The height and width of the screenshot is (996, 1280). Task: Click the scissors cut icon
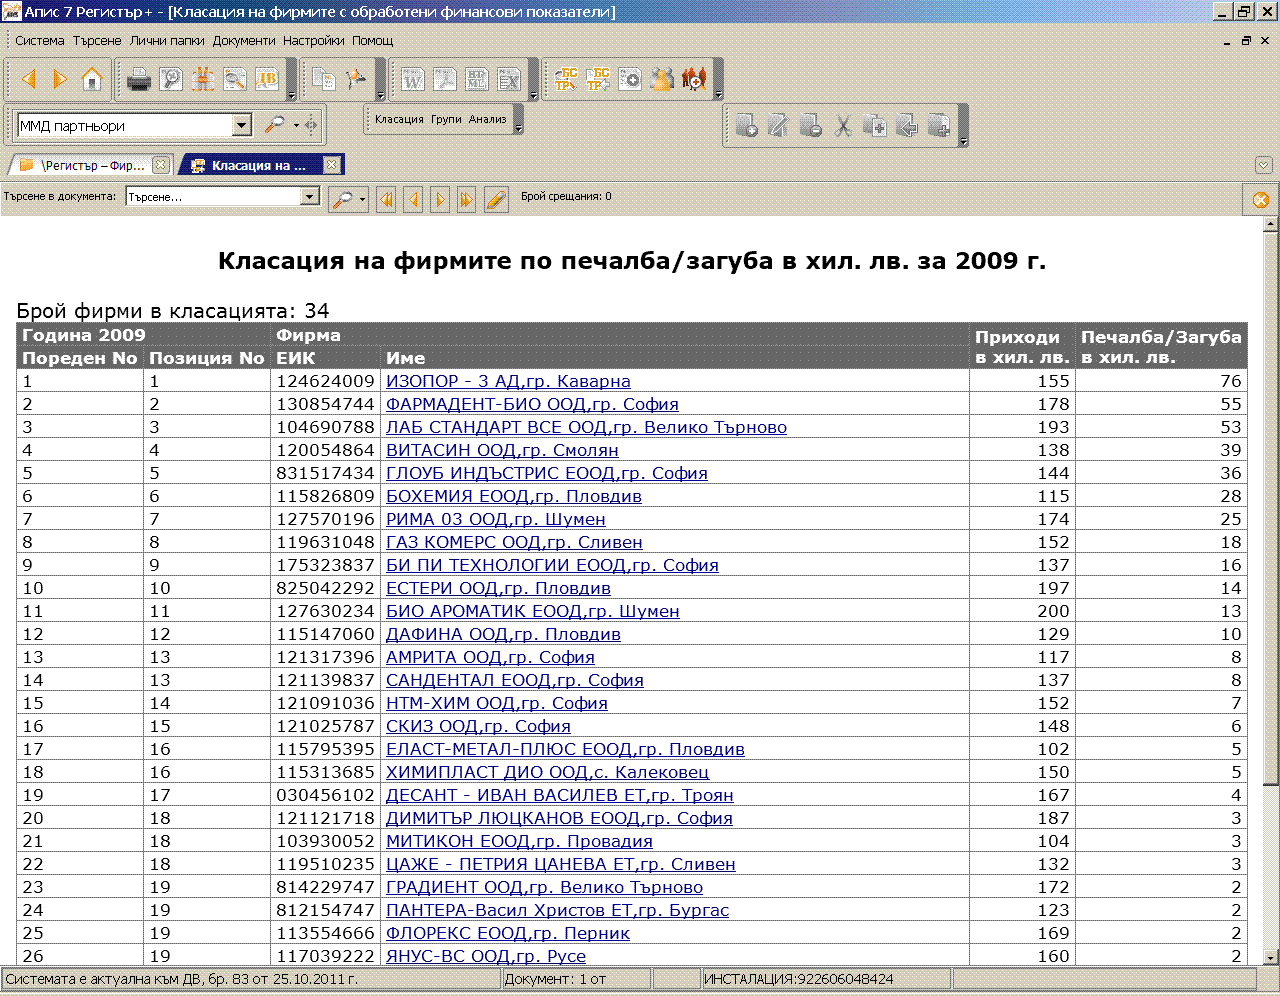[843, 126]
